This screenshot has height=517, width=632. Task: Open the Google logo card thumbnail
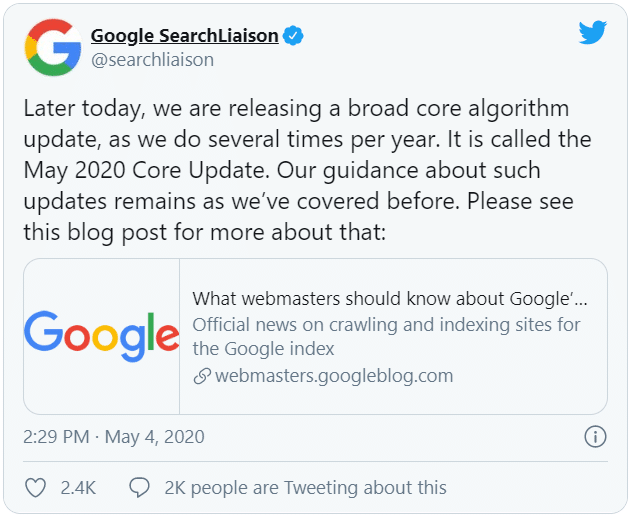coord(102,336)
